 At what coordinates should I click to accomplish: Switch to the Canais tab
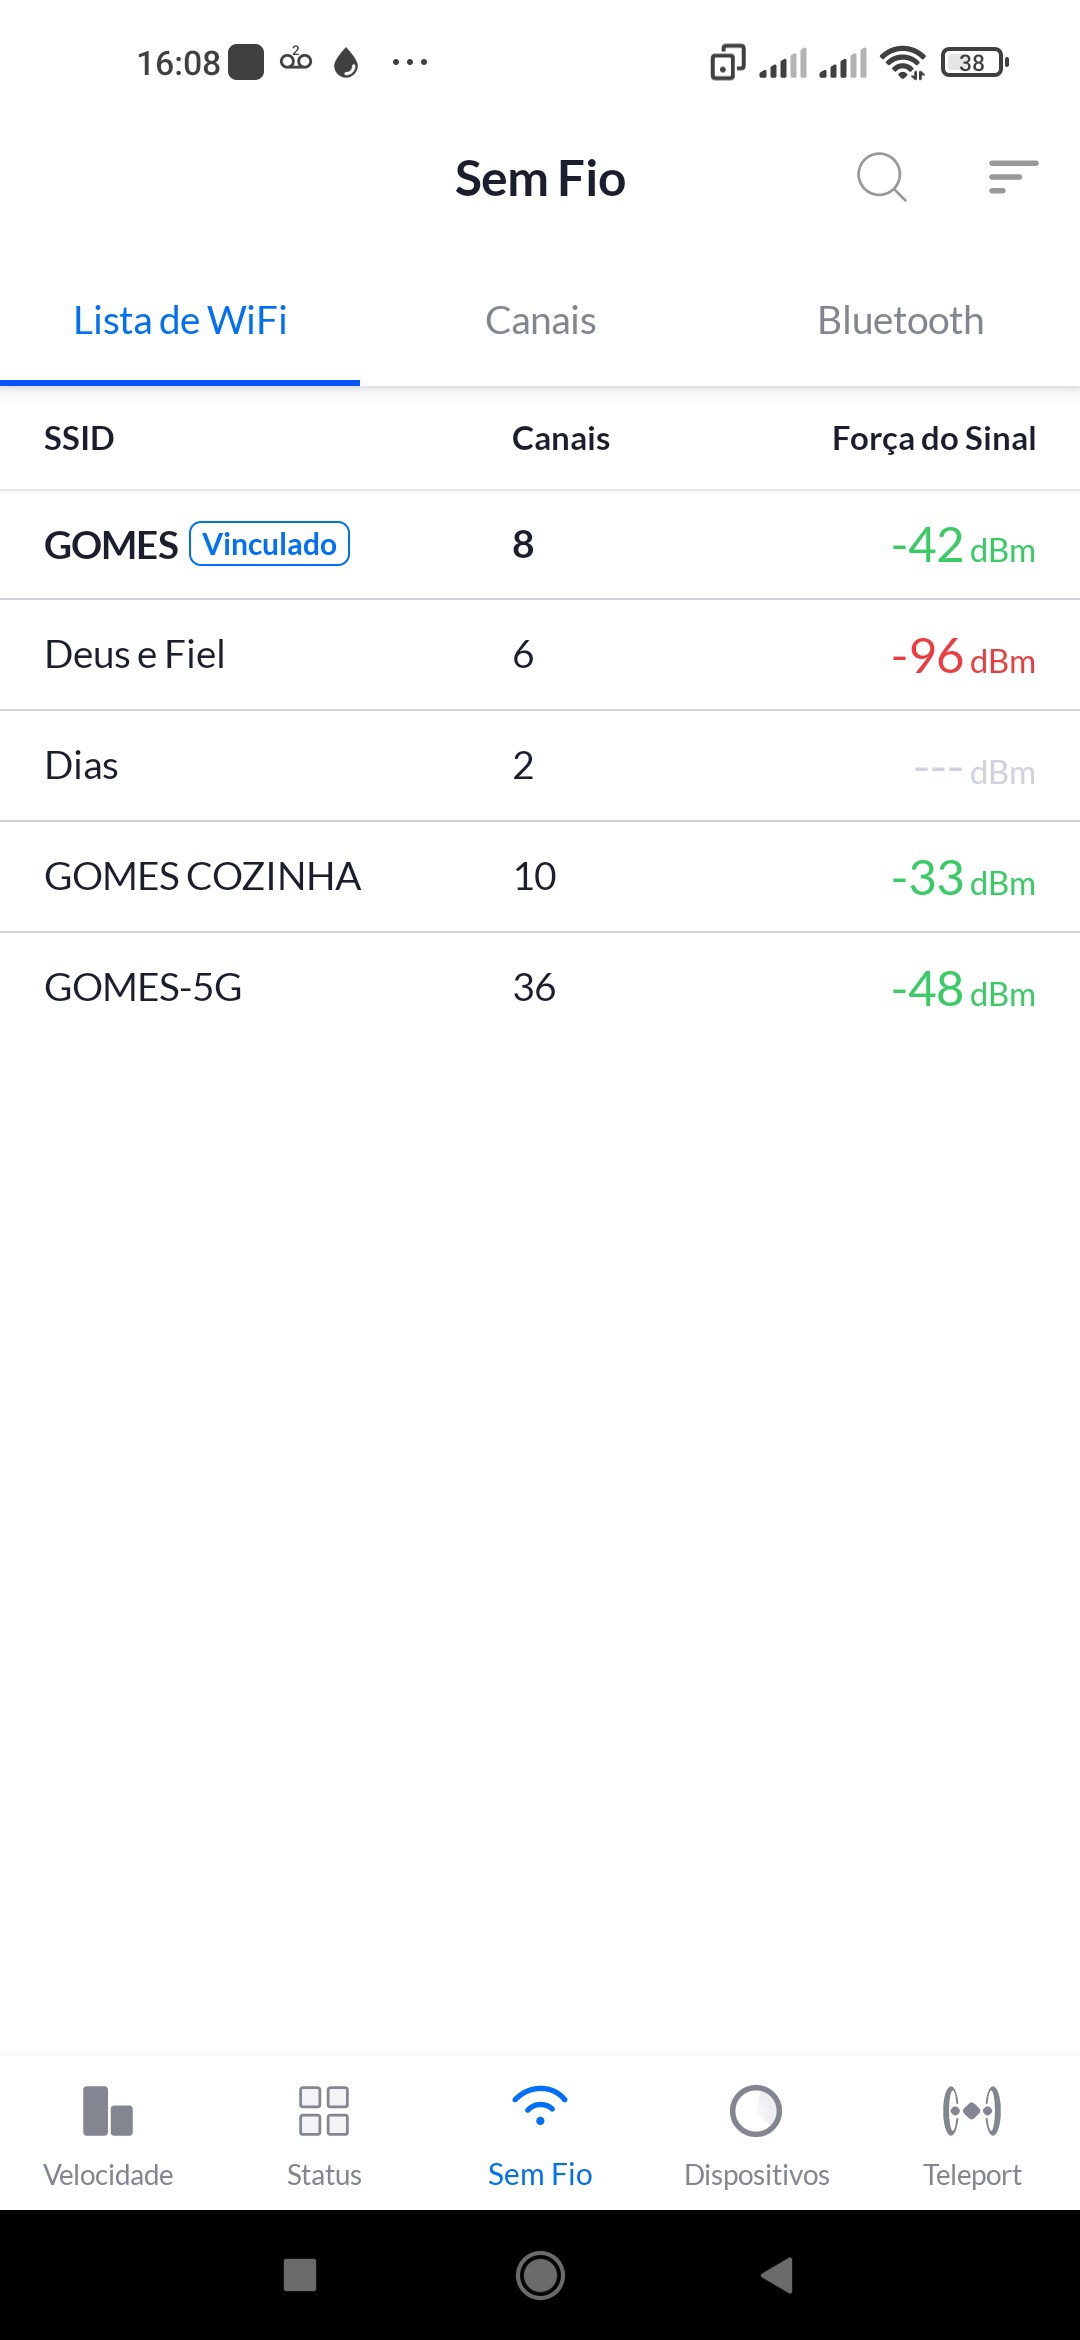pyautogui.click(x=540, y=321)
